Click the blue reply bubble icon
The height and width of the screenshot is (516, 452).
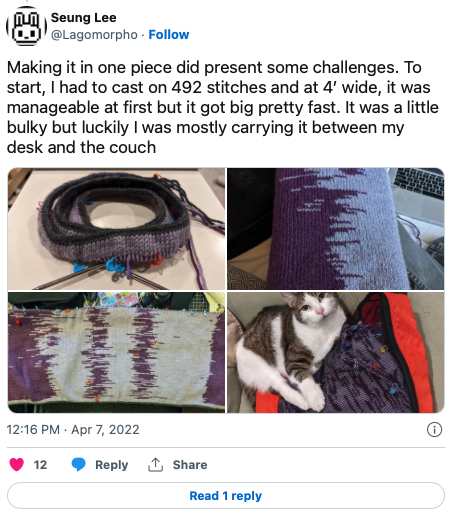[79, 464]
